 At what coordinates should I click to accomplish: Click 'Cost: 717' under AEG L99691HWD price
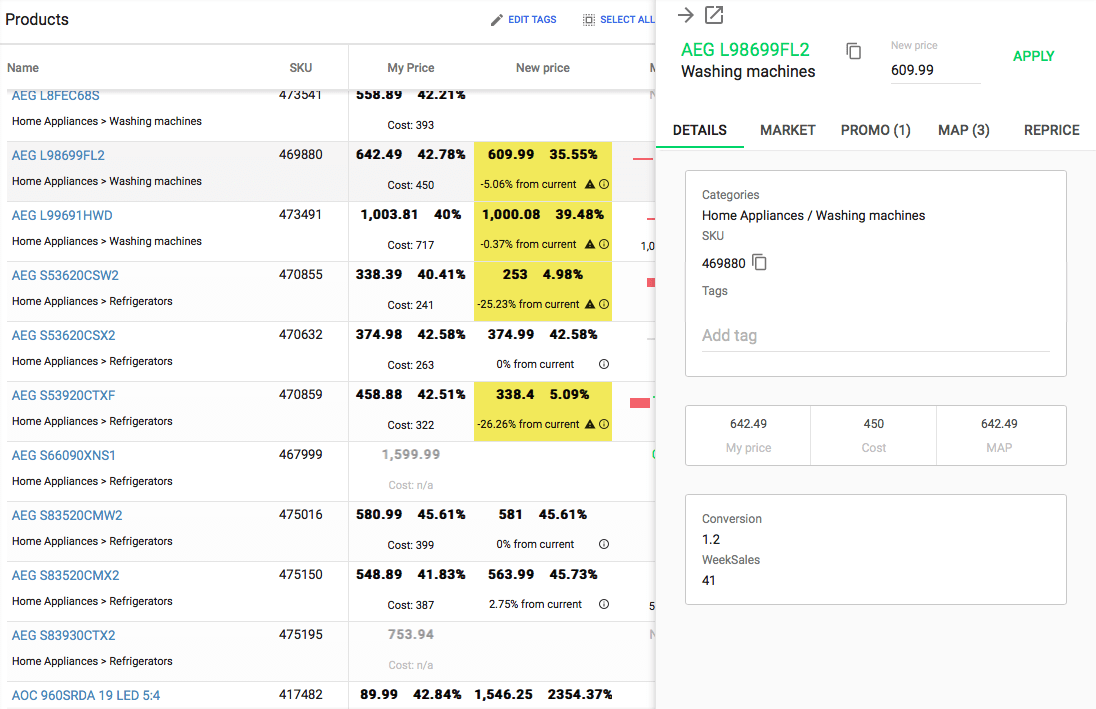(x=411, y=245)
